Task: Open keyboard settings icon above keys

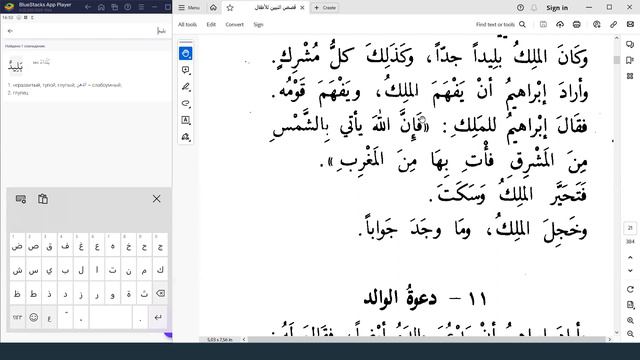Action: point(21,199)
